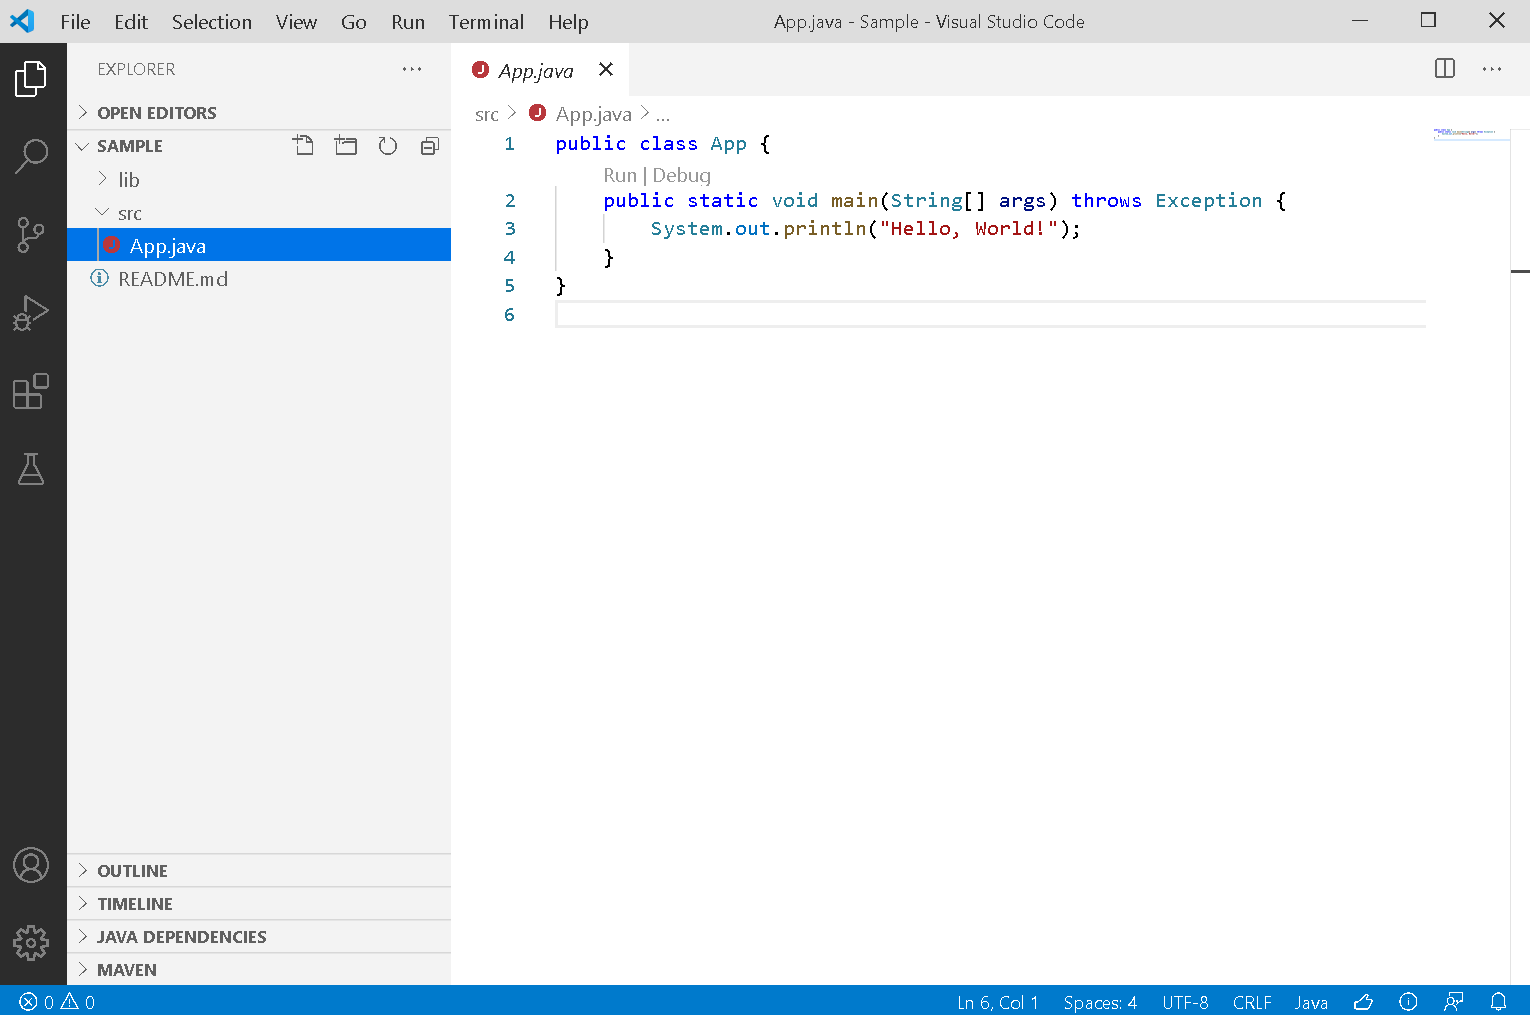Open the Accounts menu icon
1530x1015 pixels.
click(31, 865)
